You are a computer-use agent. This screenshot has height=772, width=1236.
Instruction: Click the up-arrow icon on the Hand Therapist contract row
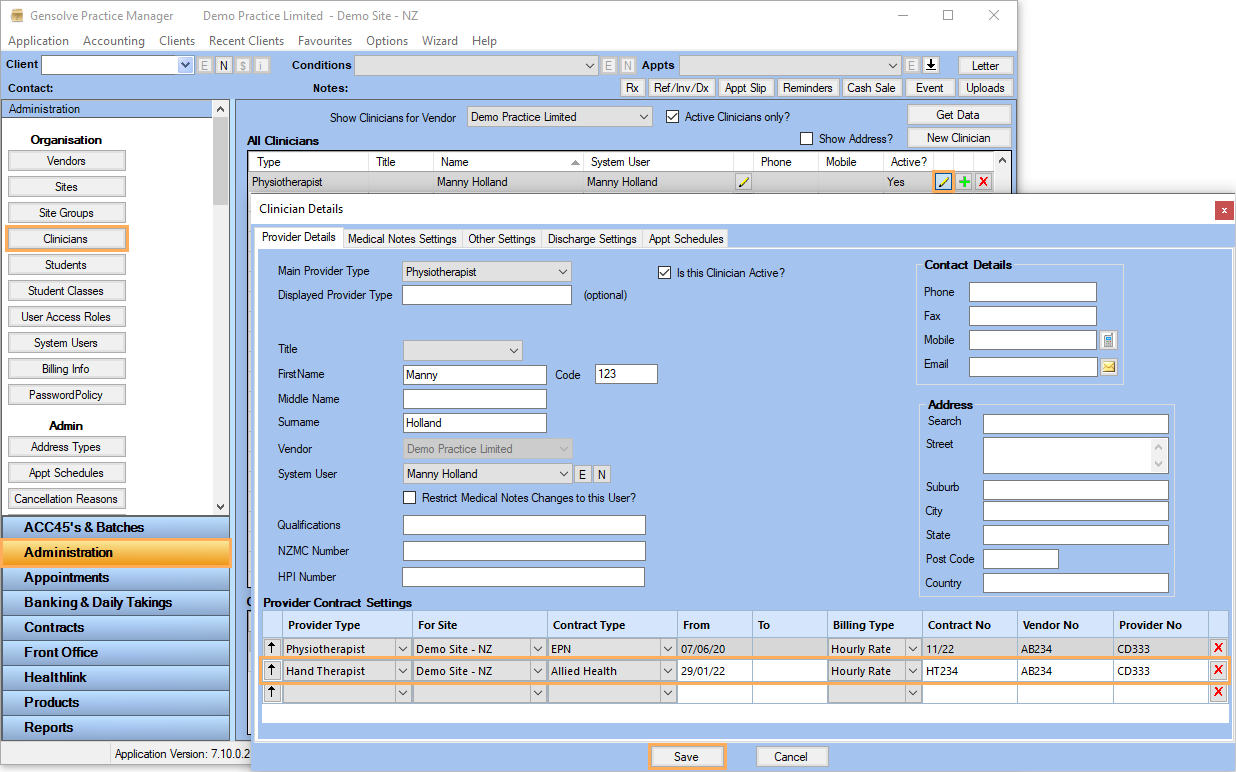(270, 670)
